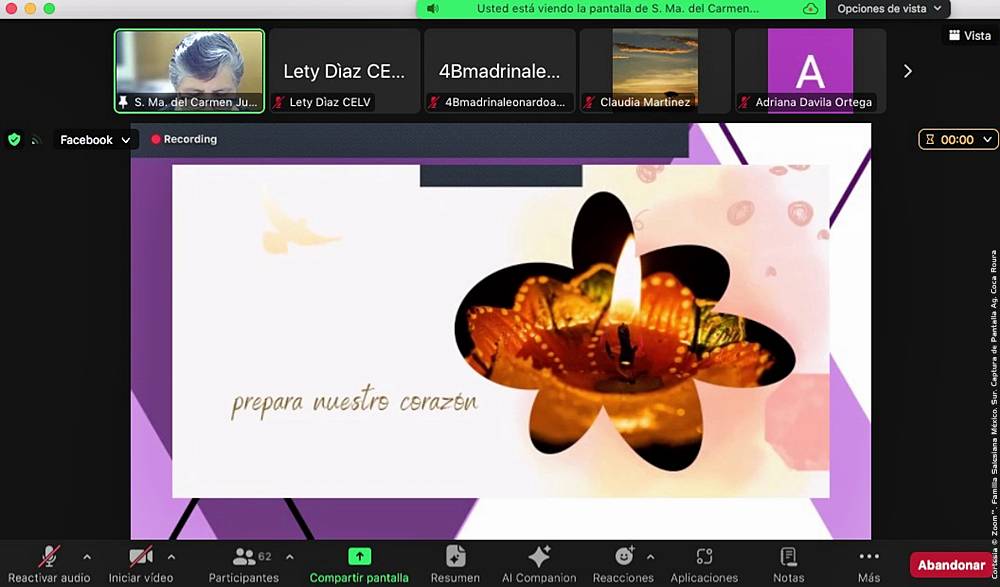Select the Claudia Martinez participant tile
This screenshot has height=587, width=1000.
(x=655, y=71)
